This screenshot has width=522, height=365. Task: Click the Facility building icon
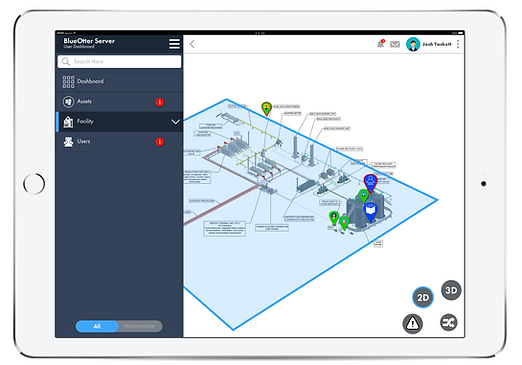(x=68, y=122)
